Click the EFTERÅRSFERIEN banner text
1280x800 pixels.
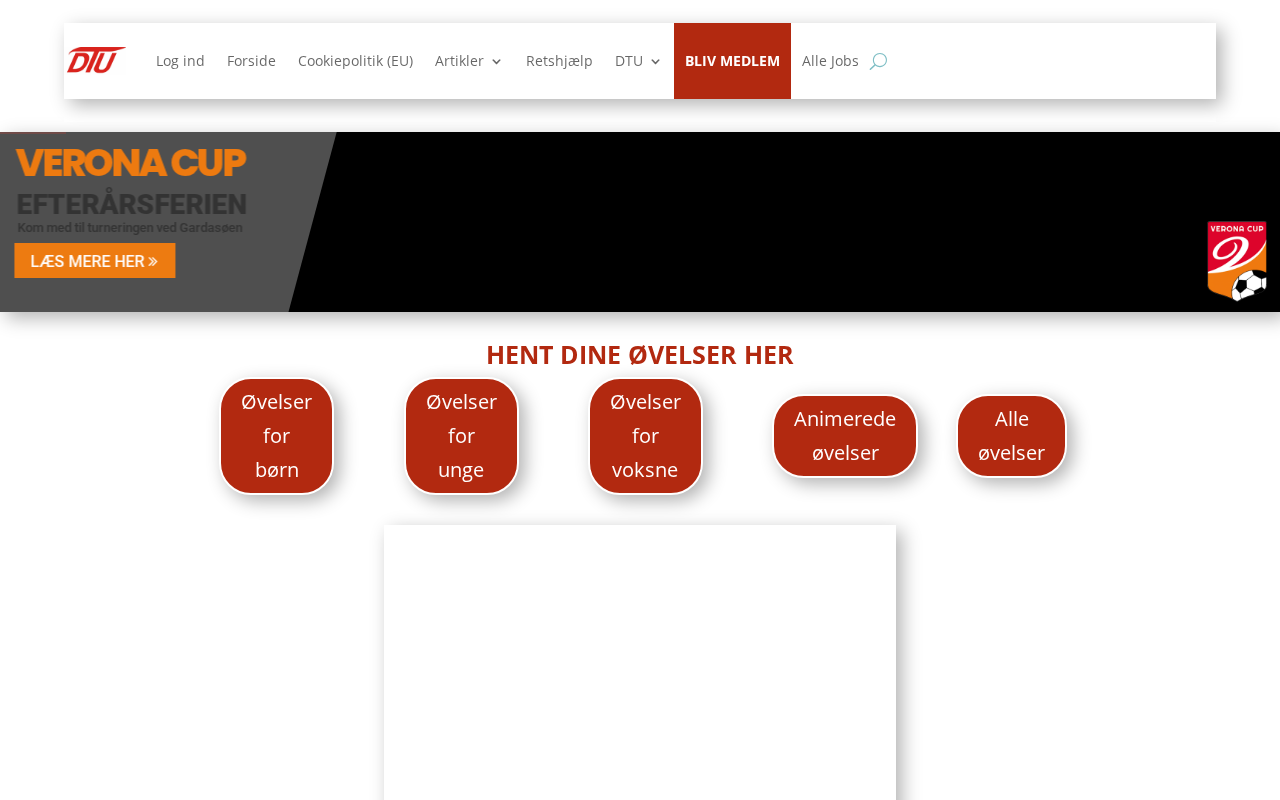pyautogui.click(x=132, y=204)
